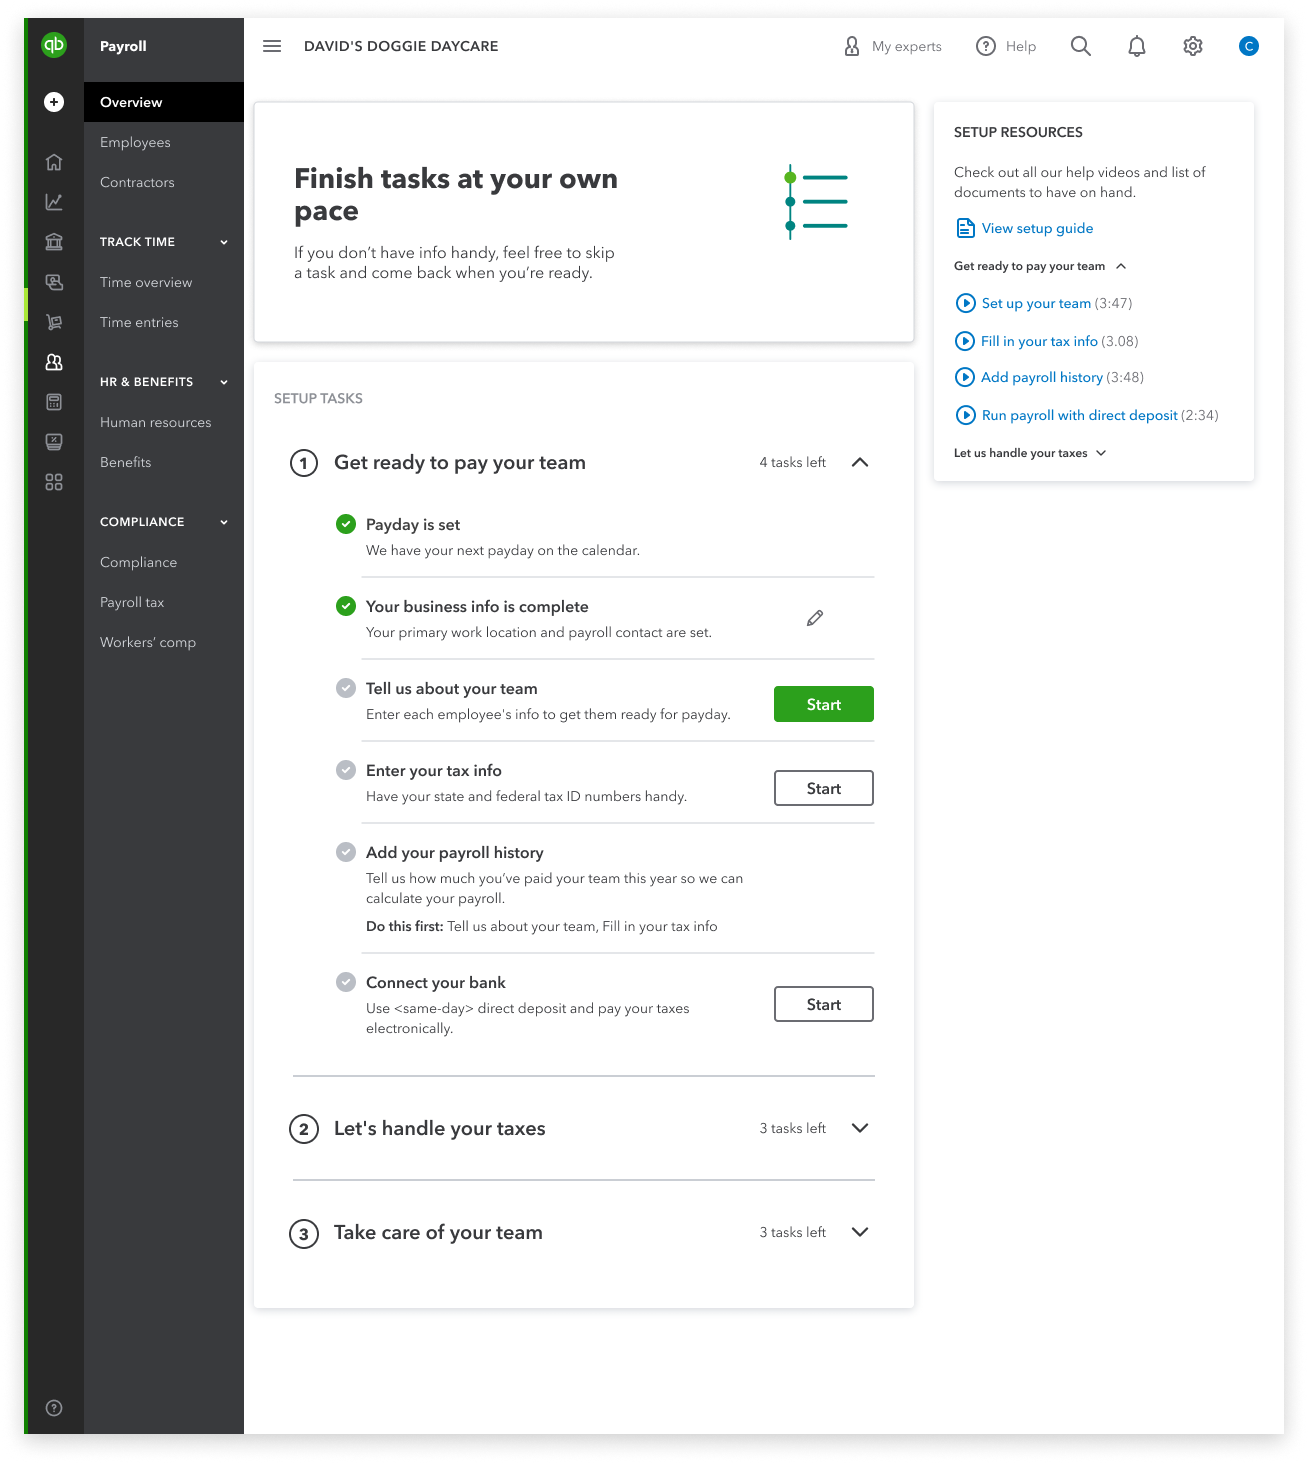1308x1464 pixels.
Task: Open the Help link in top bar
Action: (x=1006, y=46)
